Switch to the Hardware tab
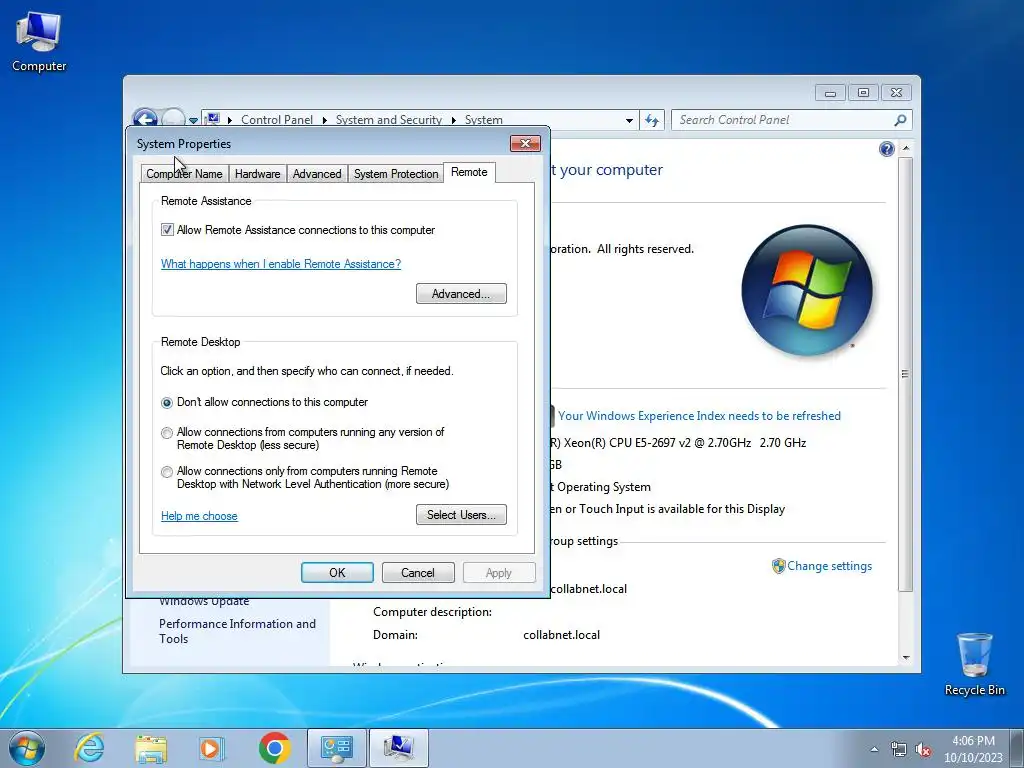 [257, 174]
